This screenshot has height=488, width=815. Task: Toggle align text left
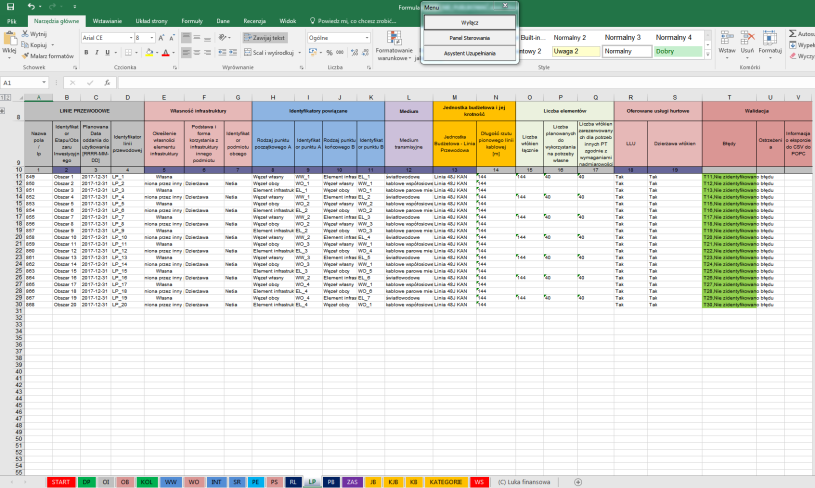point(186,52)
